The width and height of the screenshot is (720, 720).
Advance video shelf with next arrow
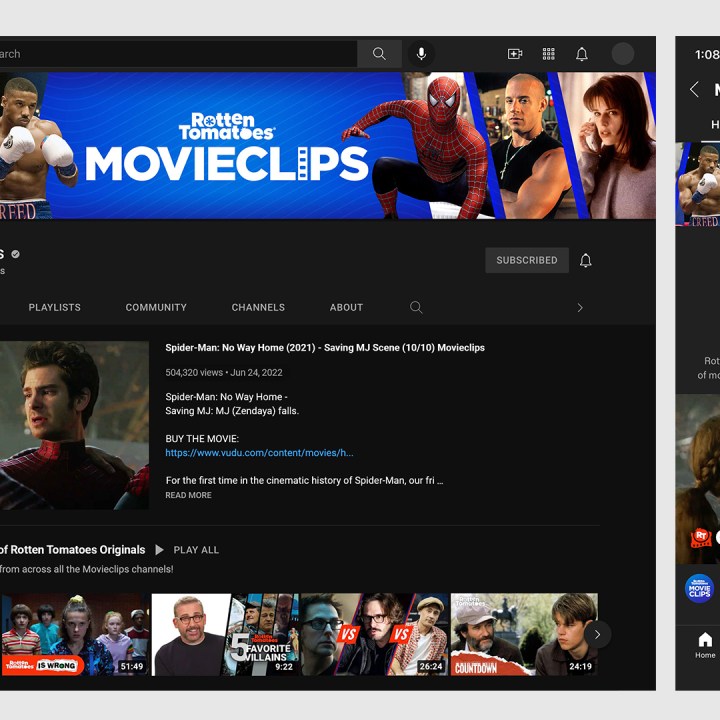tap(597, 635)
